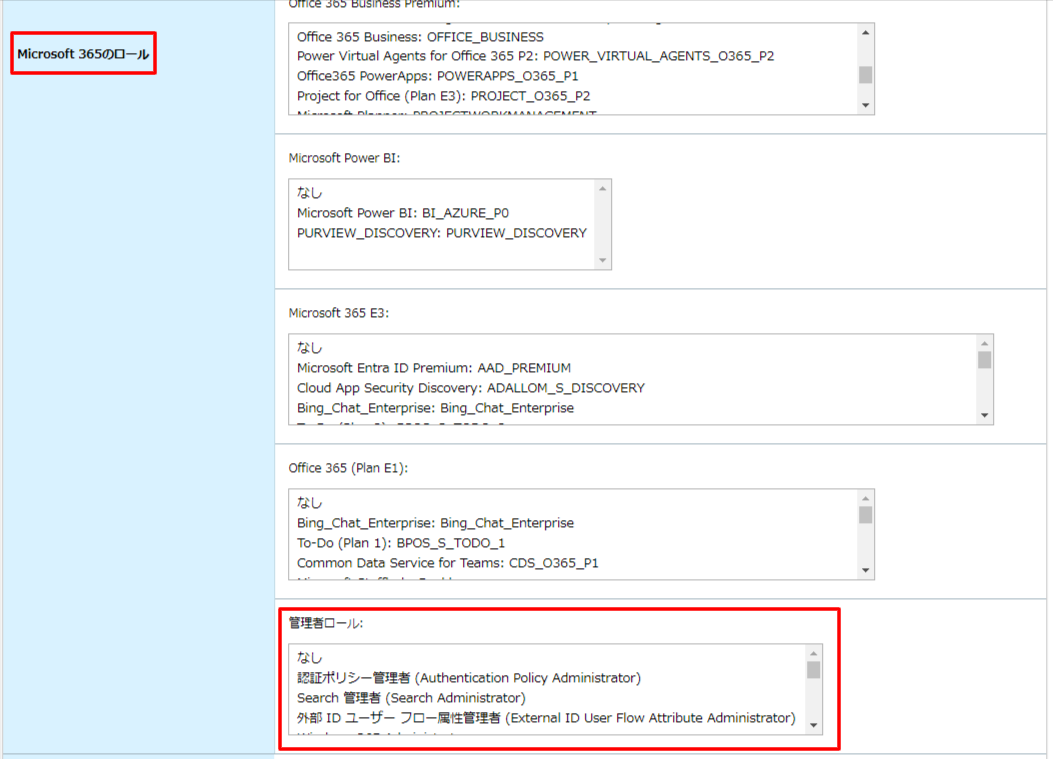Select Microsoft Entra ID Premium: AAD_PREMIUM

click(x=434, y=368)
